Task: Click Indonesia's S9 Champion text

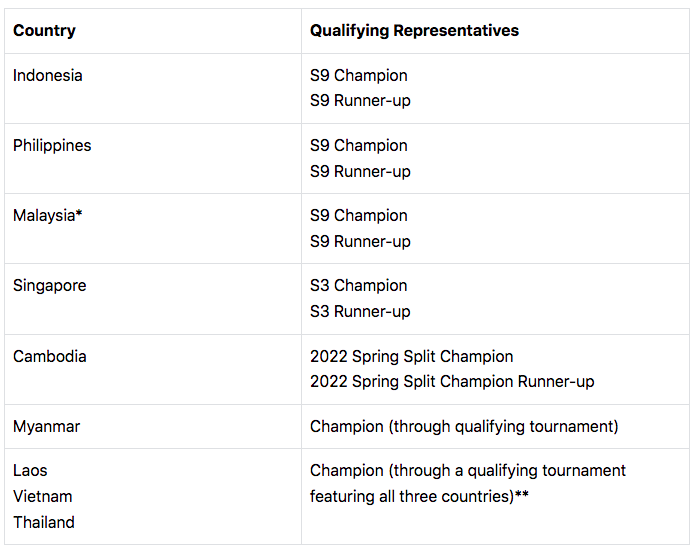Action: pos(358,75)
